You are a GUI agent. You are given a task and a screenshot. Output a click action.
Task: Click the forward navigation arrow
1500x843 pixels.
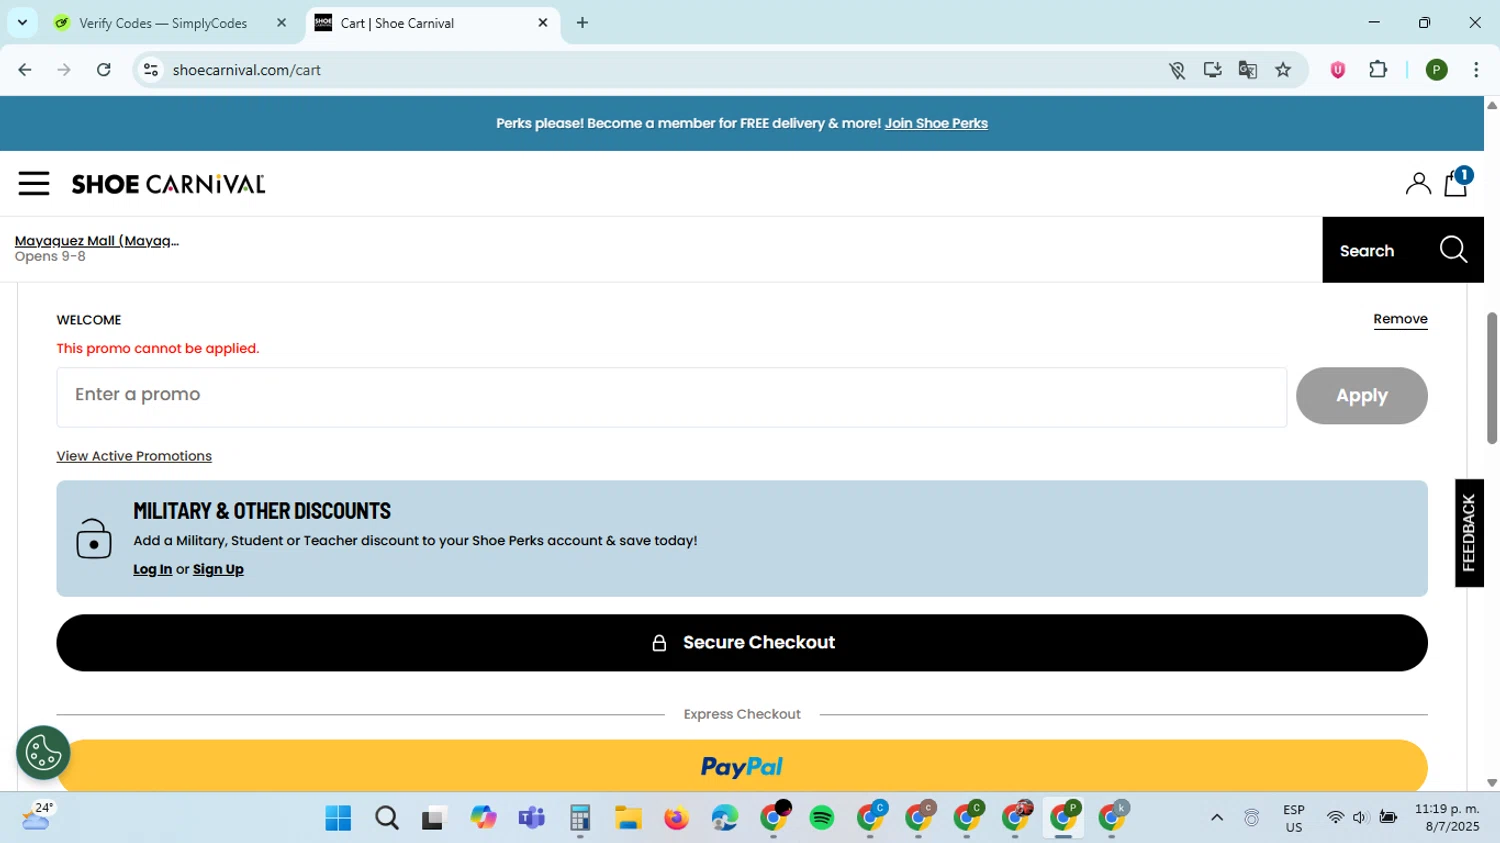point(64,70)
